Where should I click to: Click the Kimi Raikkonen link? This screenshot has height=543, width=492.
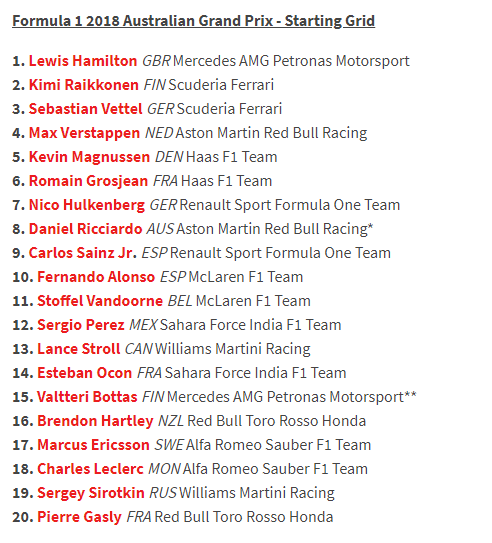point(84,85)
